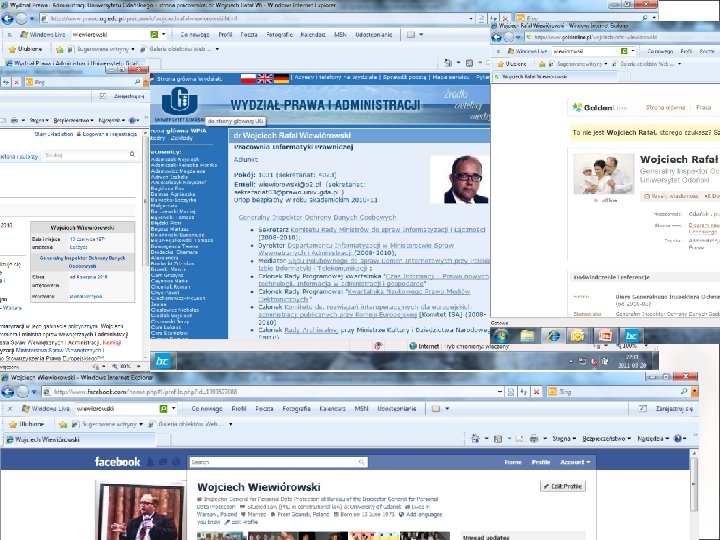Expand Strona menu in Facebook window
Screen dimensions: 720x540
pos(563,439)
